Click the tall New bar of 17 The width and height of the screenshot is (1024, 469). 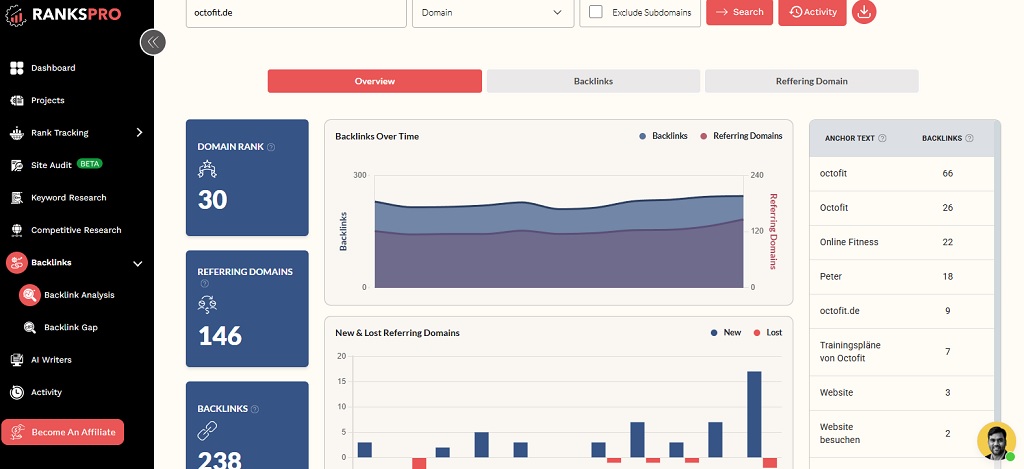point(754,414)
